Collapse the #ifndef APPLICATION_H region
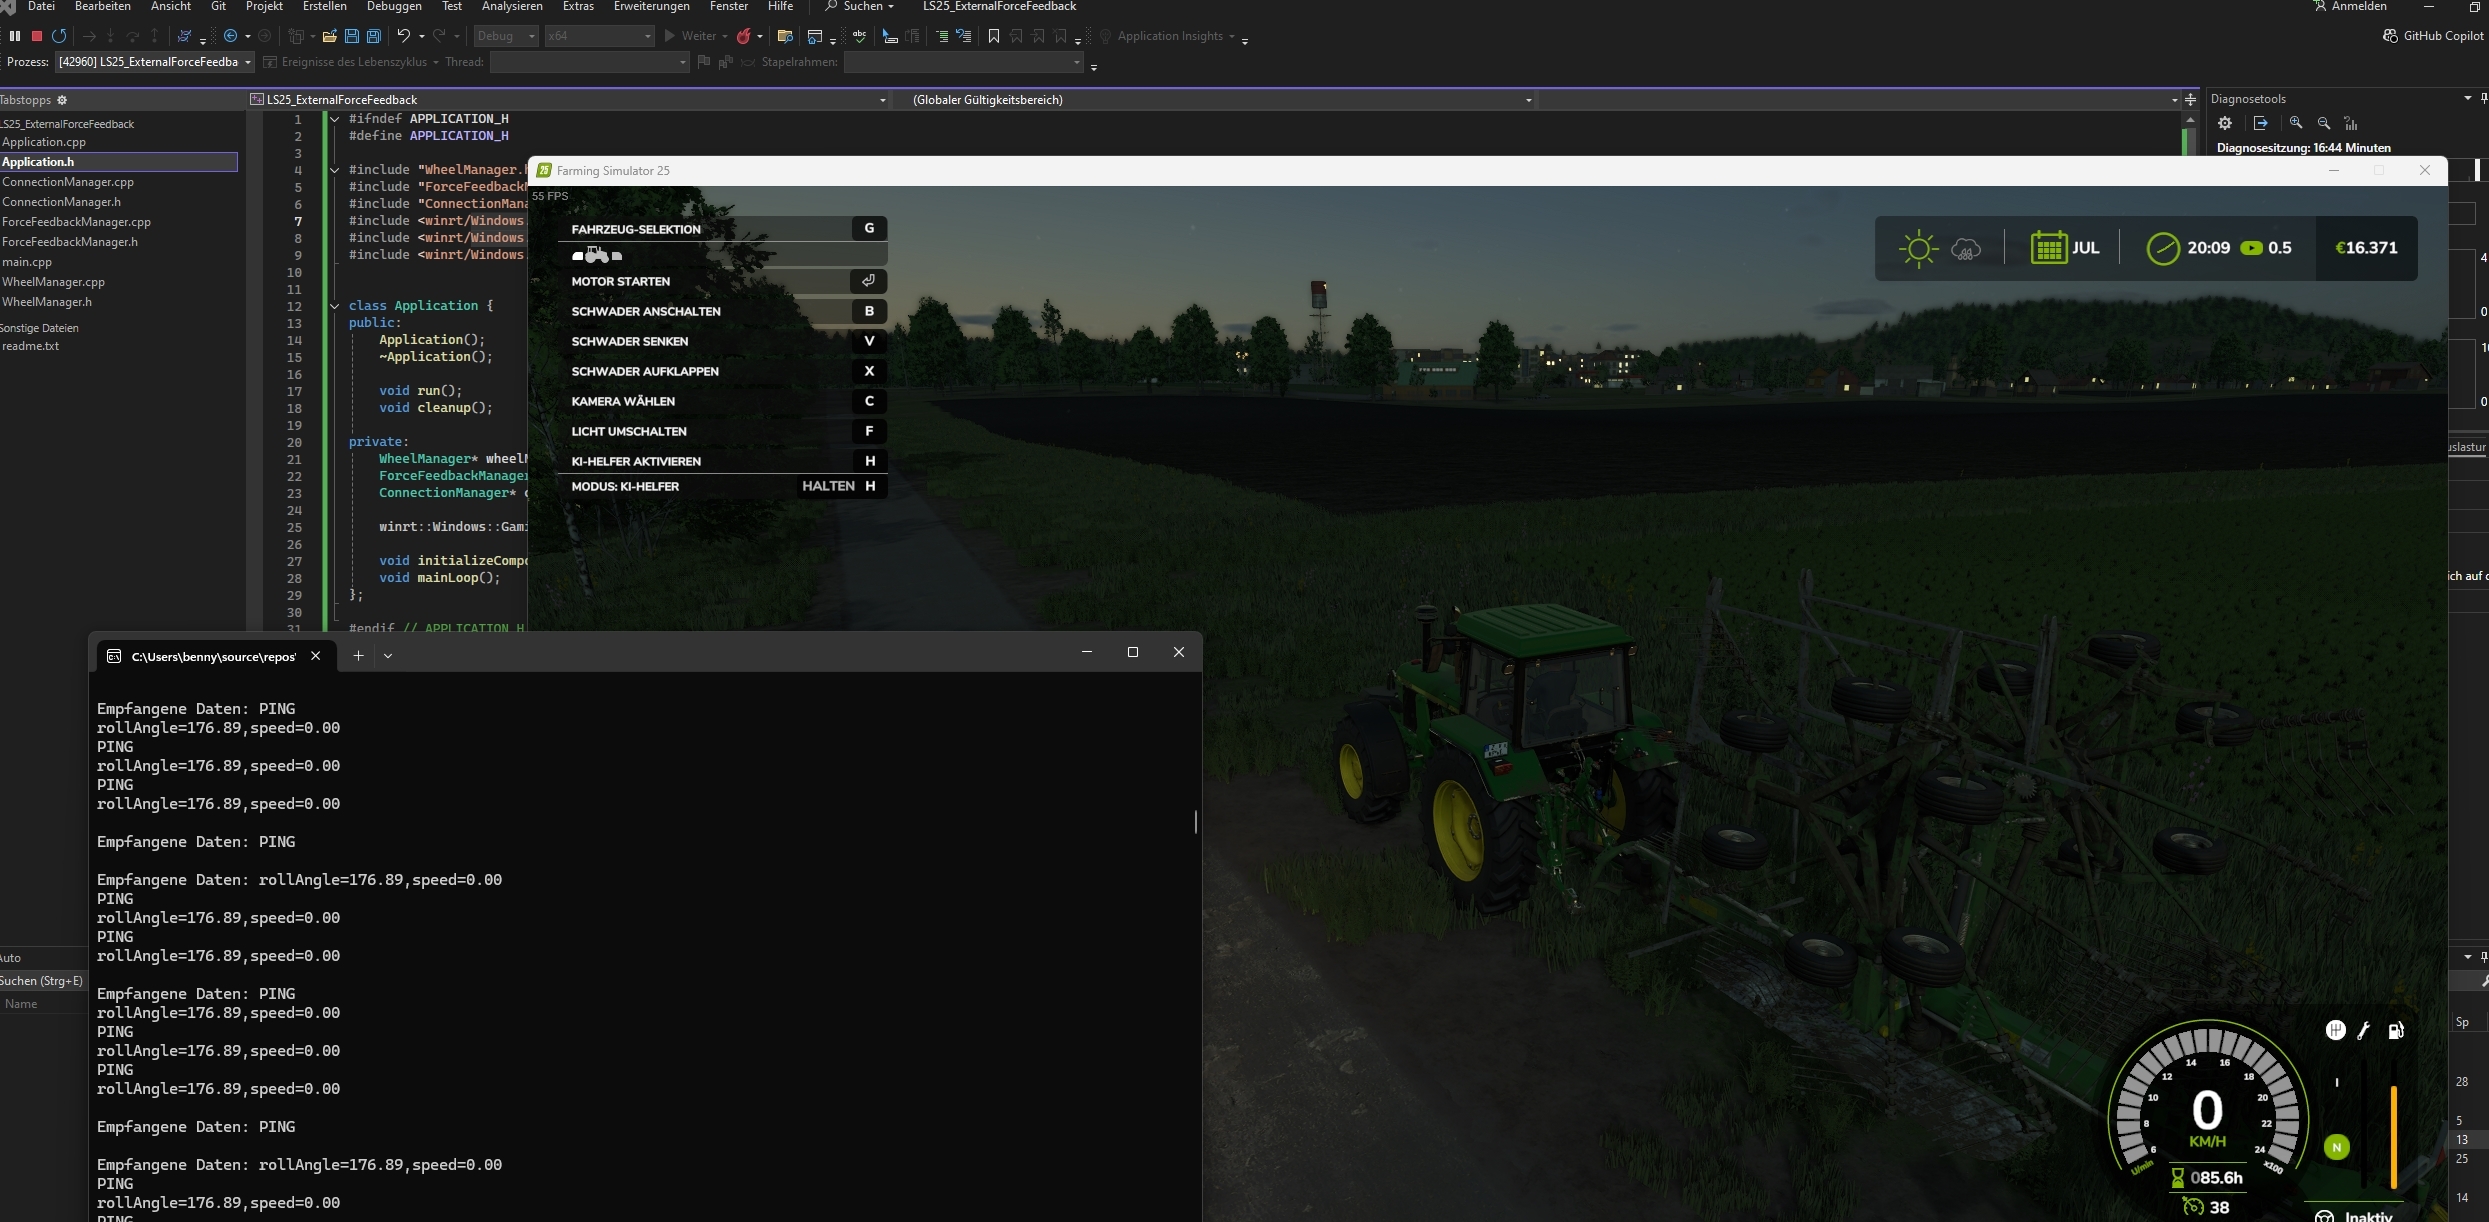The height and width of the screenshot is (1222, 2489). point(334,119)
